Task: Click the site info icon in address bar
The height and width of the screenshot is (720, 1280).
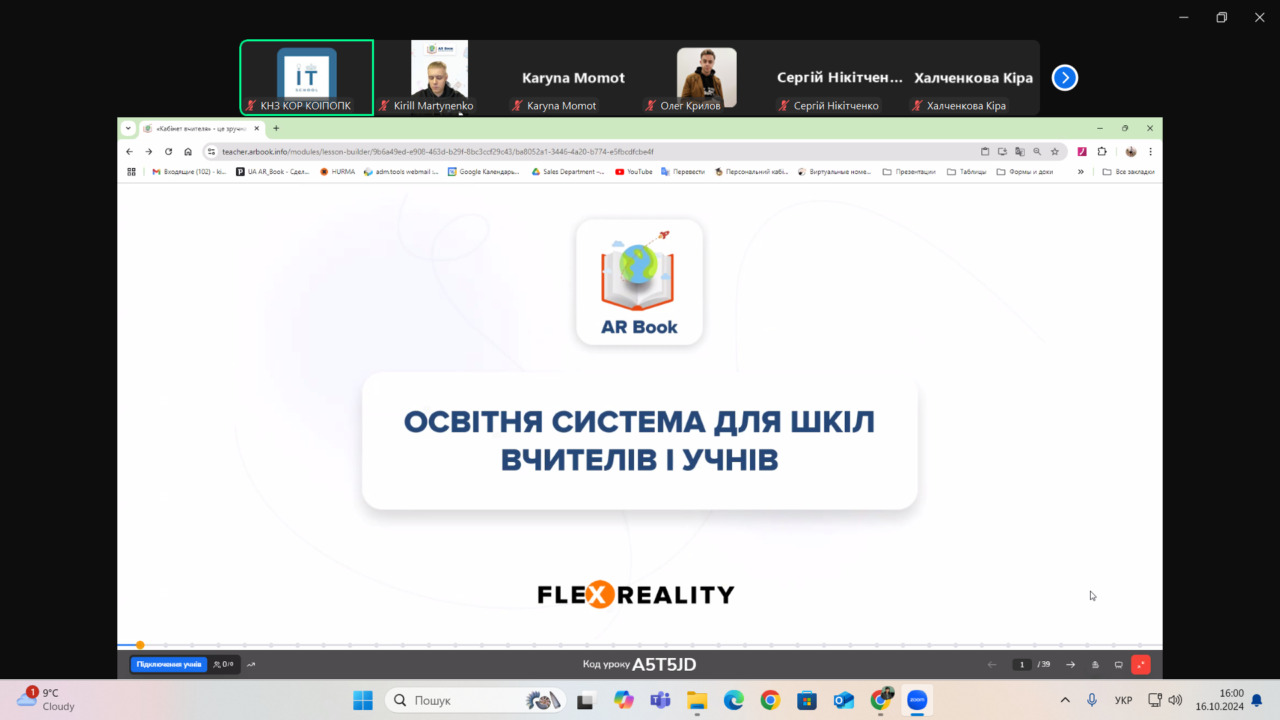Action: 211,152
